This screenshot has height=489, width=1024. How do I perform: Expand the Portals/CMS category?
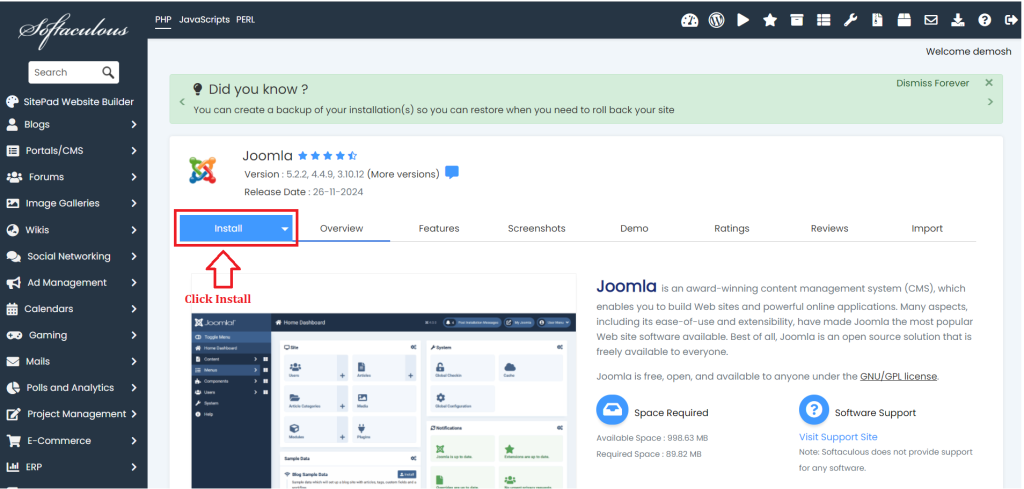coord(73,151)
